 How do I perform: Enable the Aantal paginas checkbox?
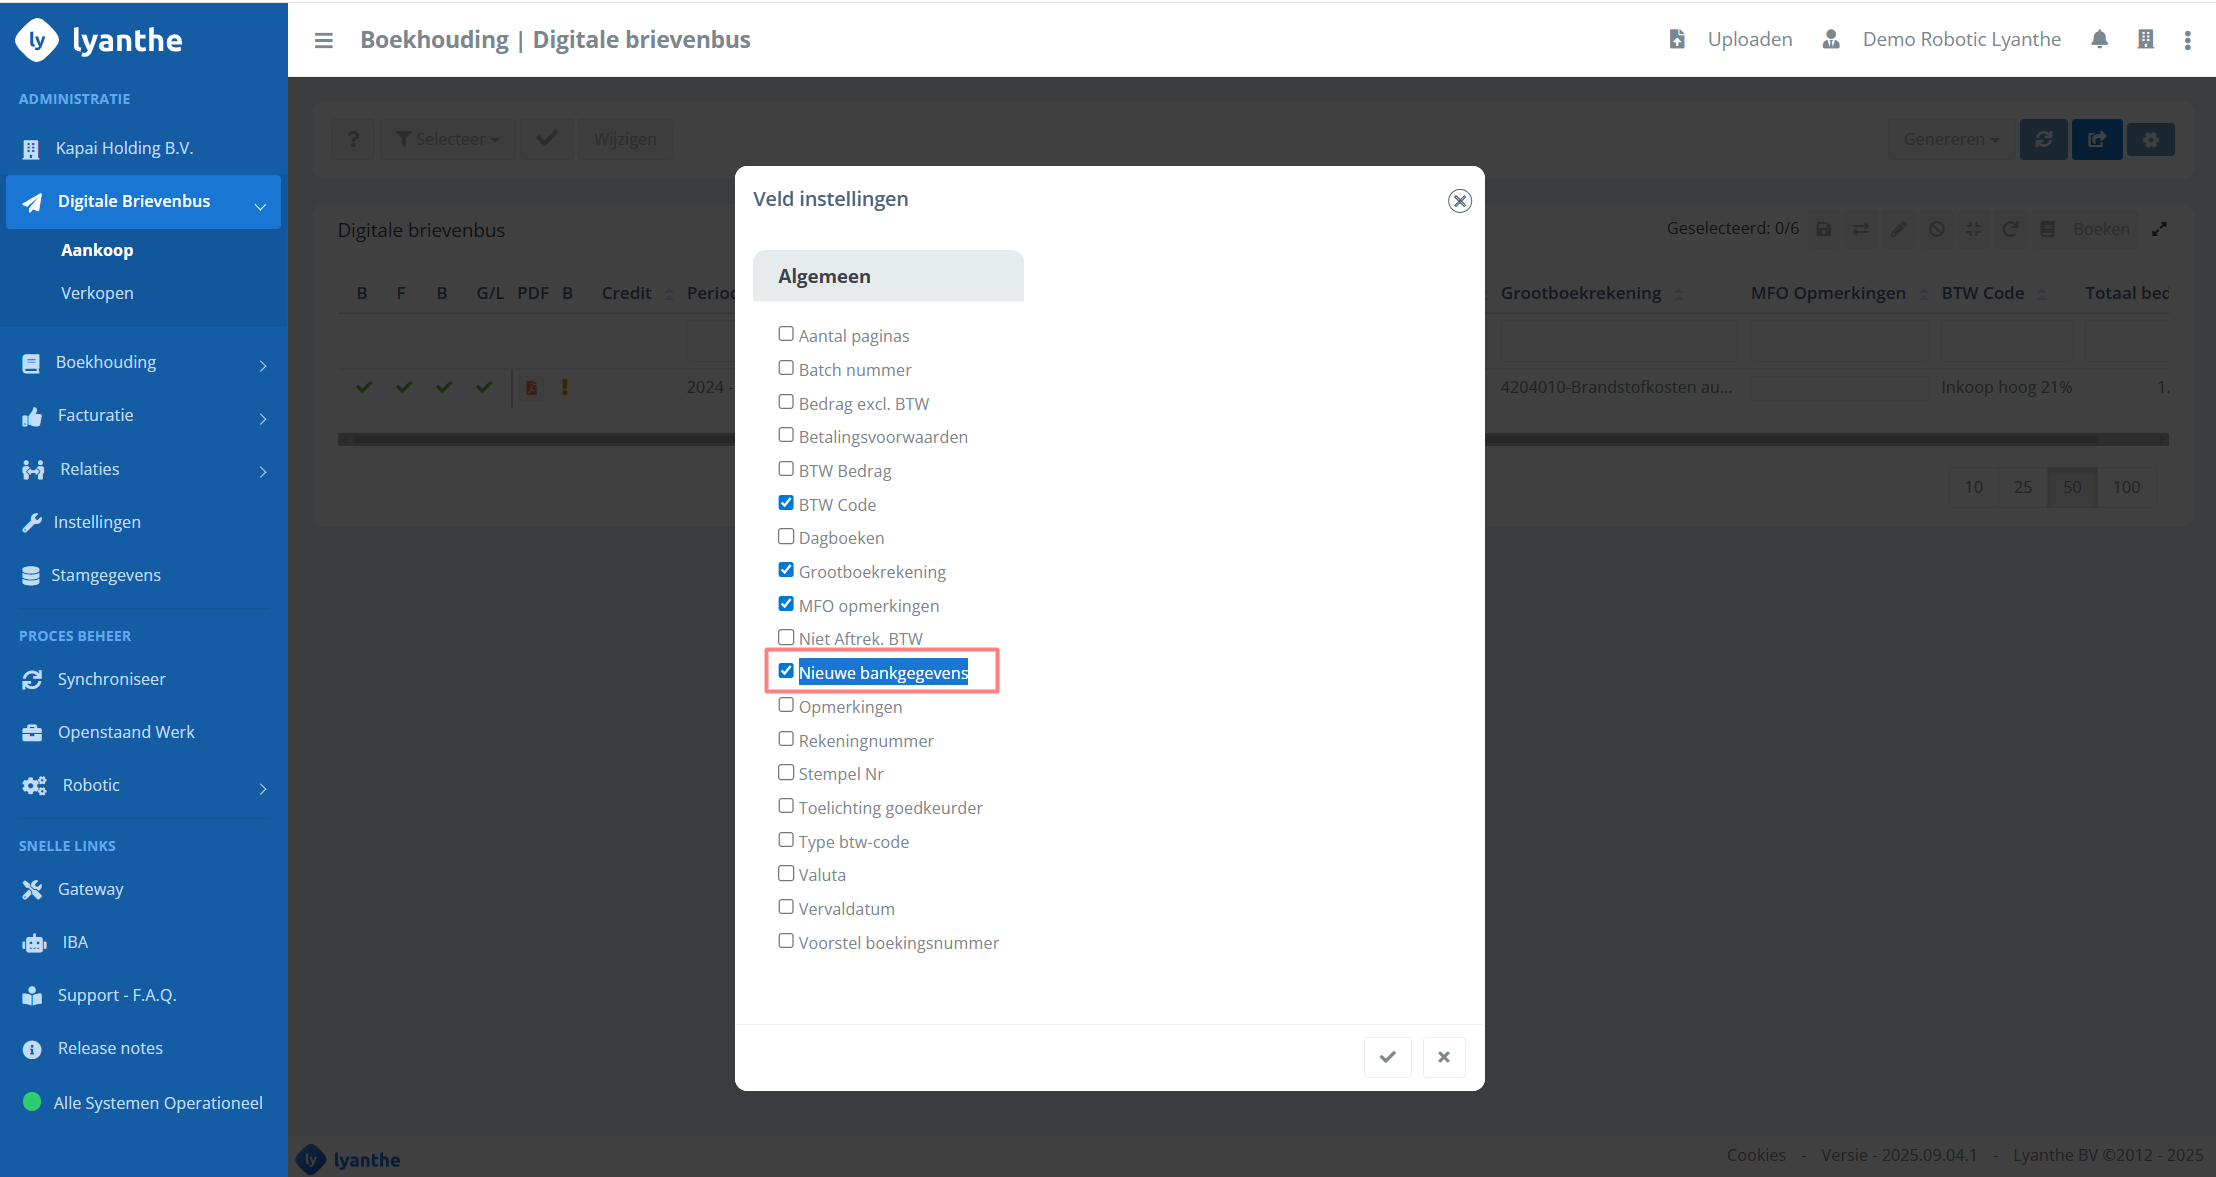pyautogui.click(x=786, y=334)
